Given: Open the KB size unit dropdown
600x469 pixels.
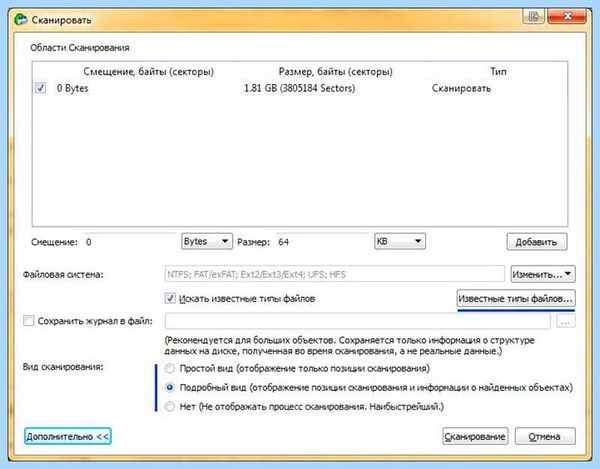Looking at the screenshot, I should [400, 241].
